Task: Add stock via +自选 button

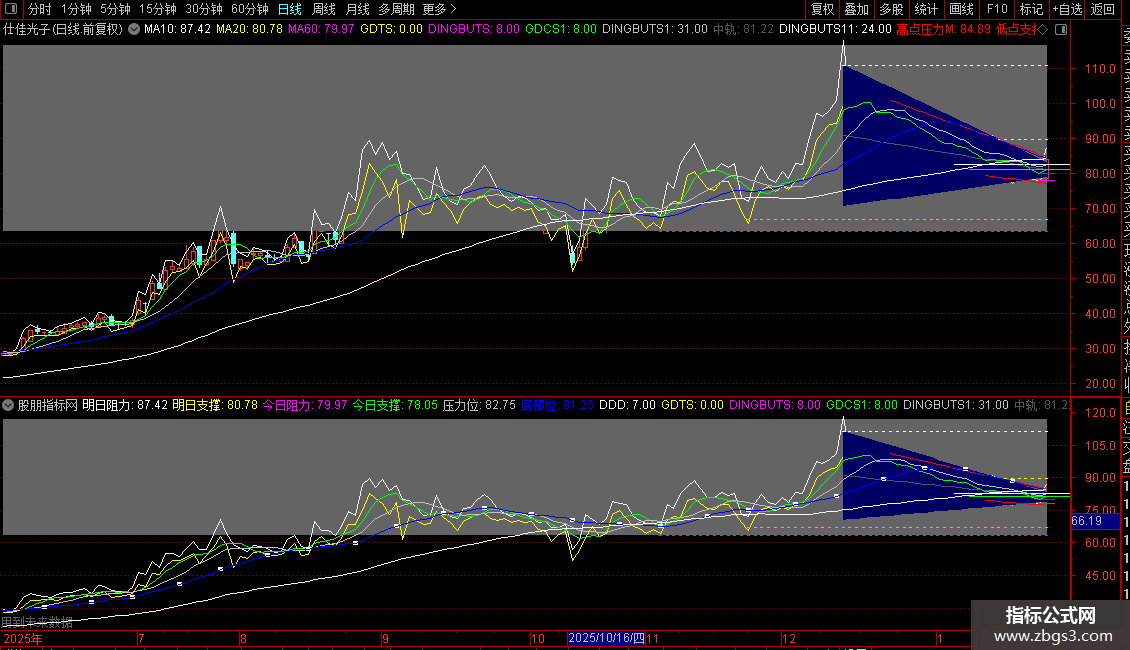Action: (x=1067, y=9)
